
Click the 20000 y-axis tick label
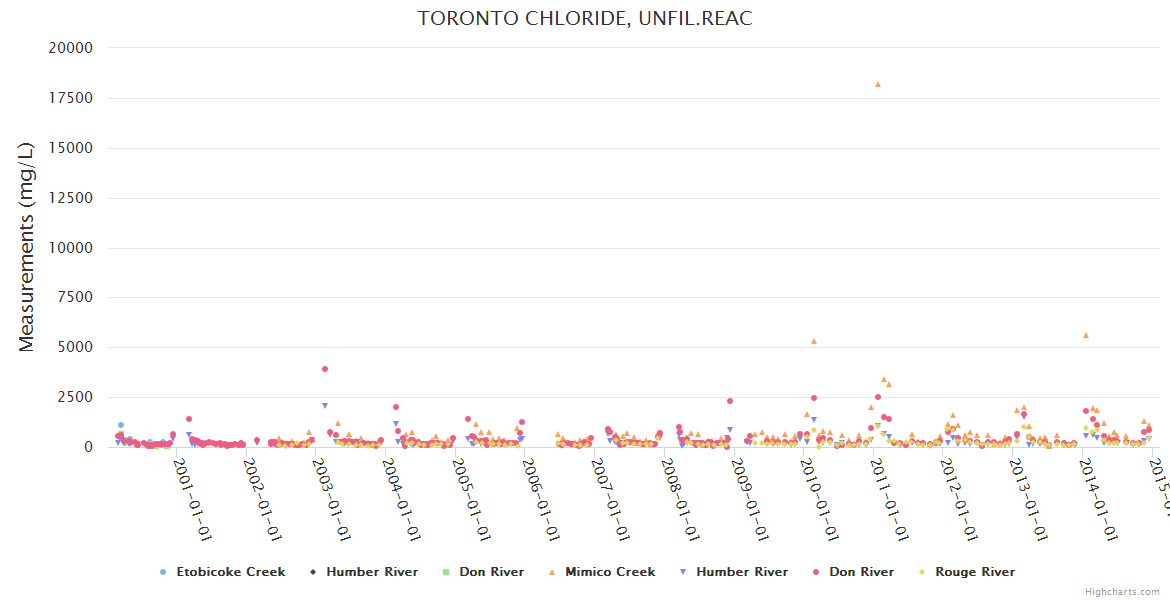point(71,48)
